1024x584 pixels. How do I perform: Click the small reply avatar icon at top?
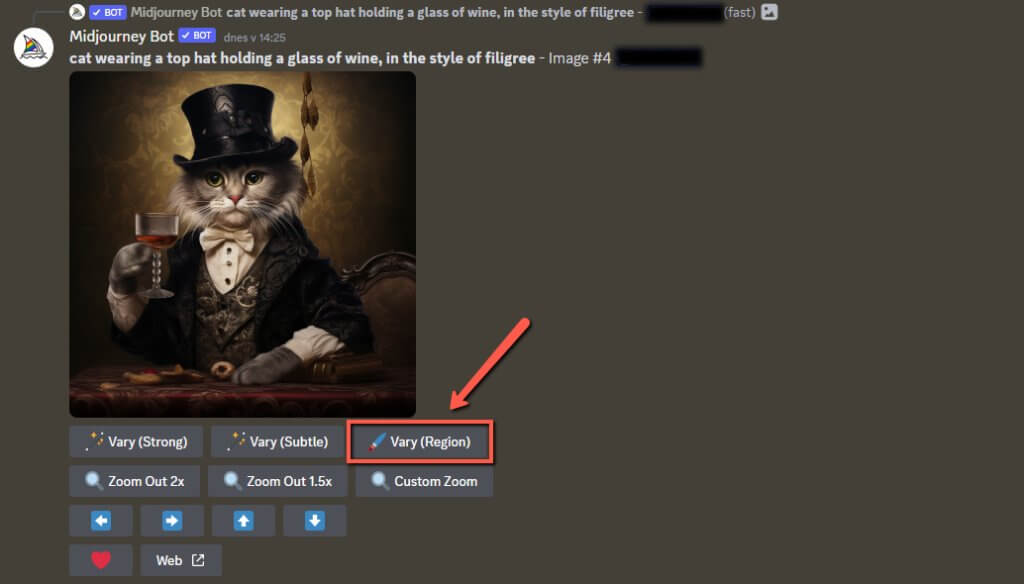(x=77, y=12)
